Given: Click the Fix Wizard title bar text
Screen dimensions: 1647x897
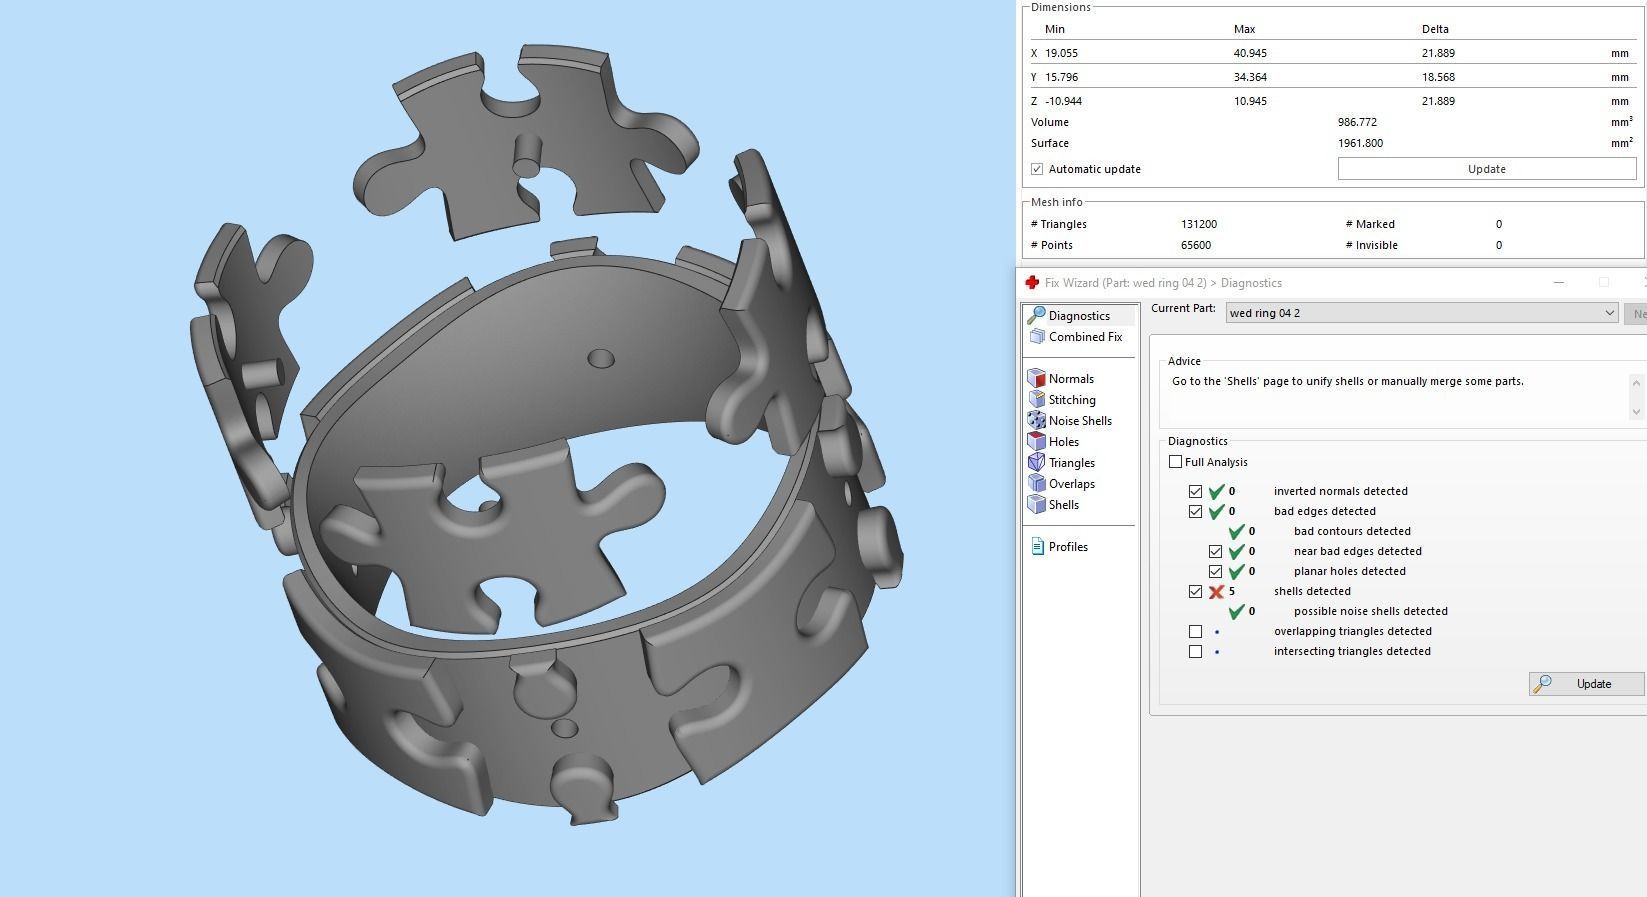Looking at the screenshot, I should (1163, 283).
